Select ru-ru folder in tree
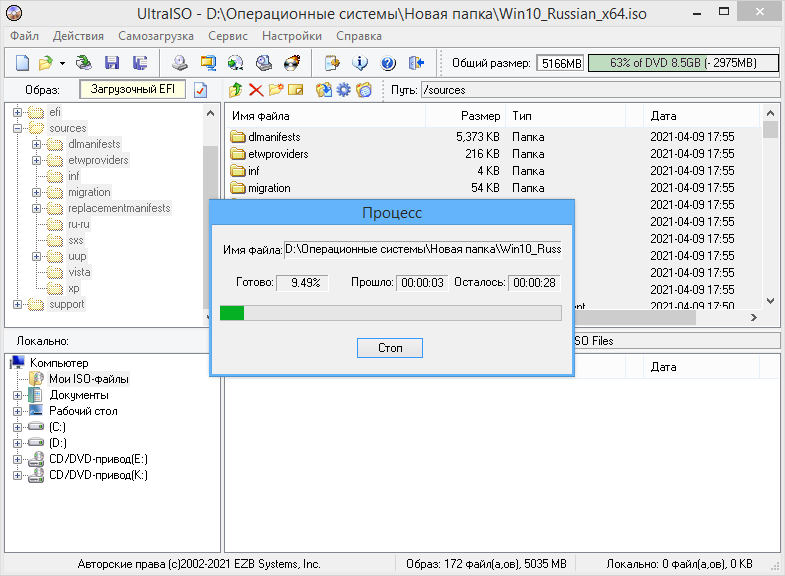 (x=79, y=224)
